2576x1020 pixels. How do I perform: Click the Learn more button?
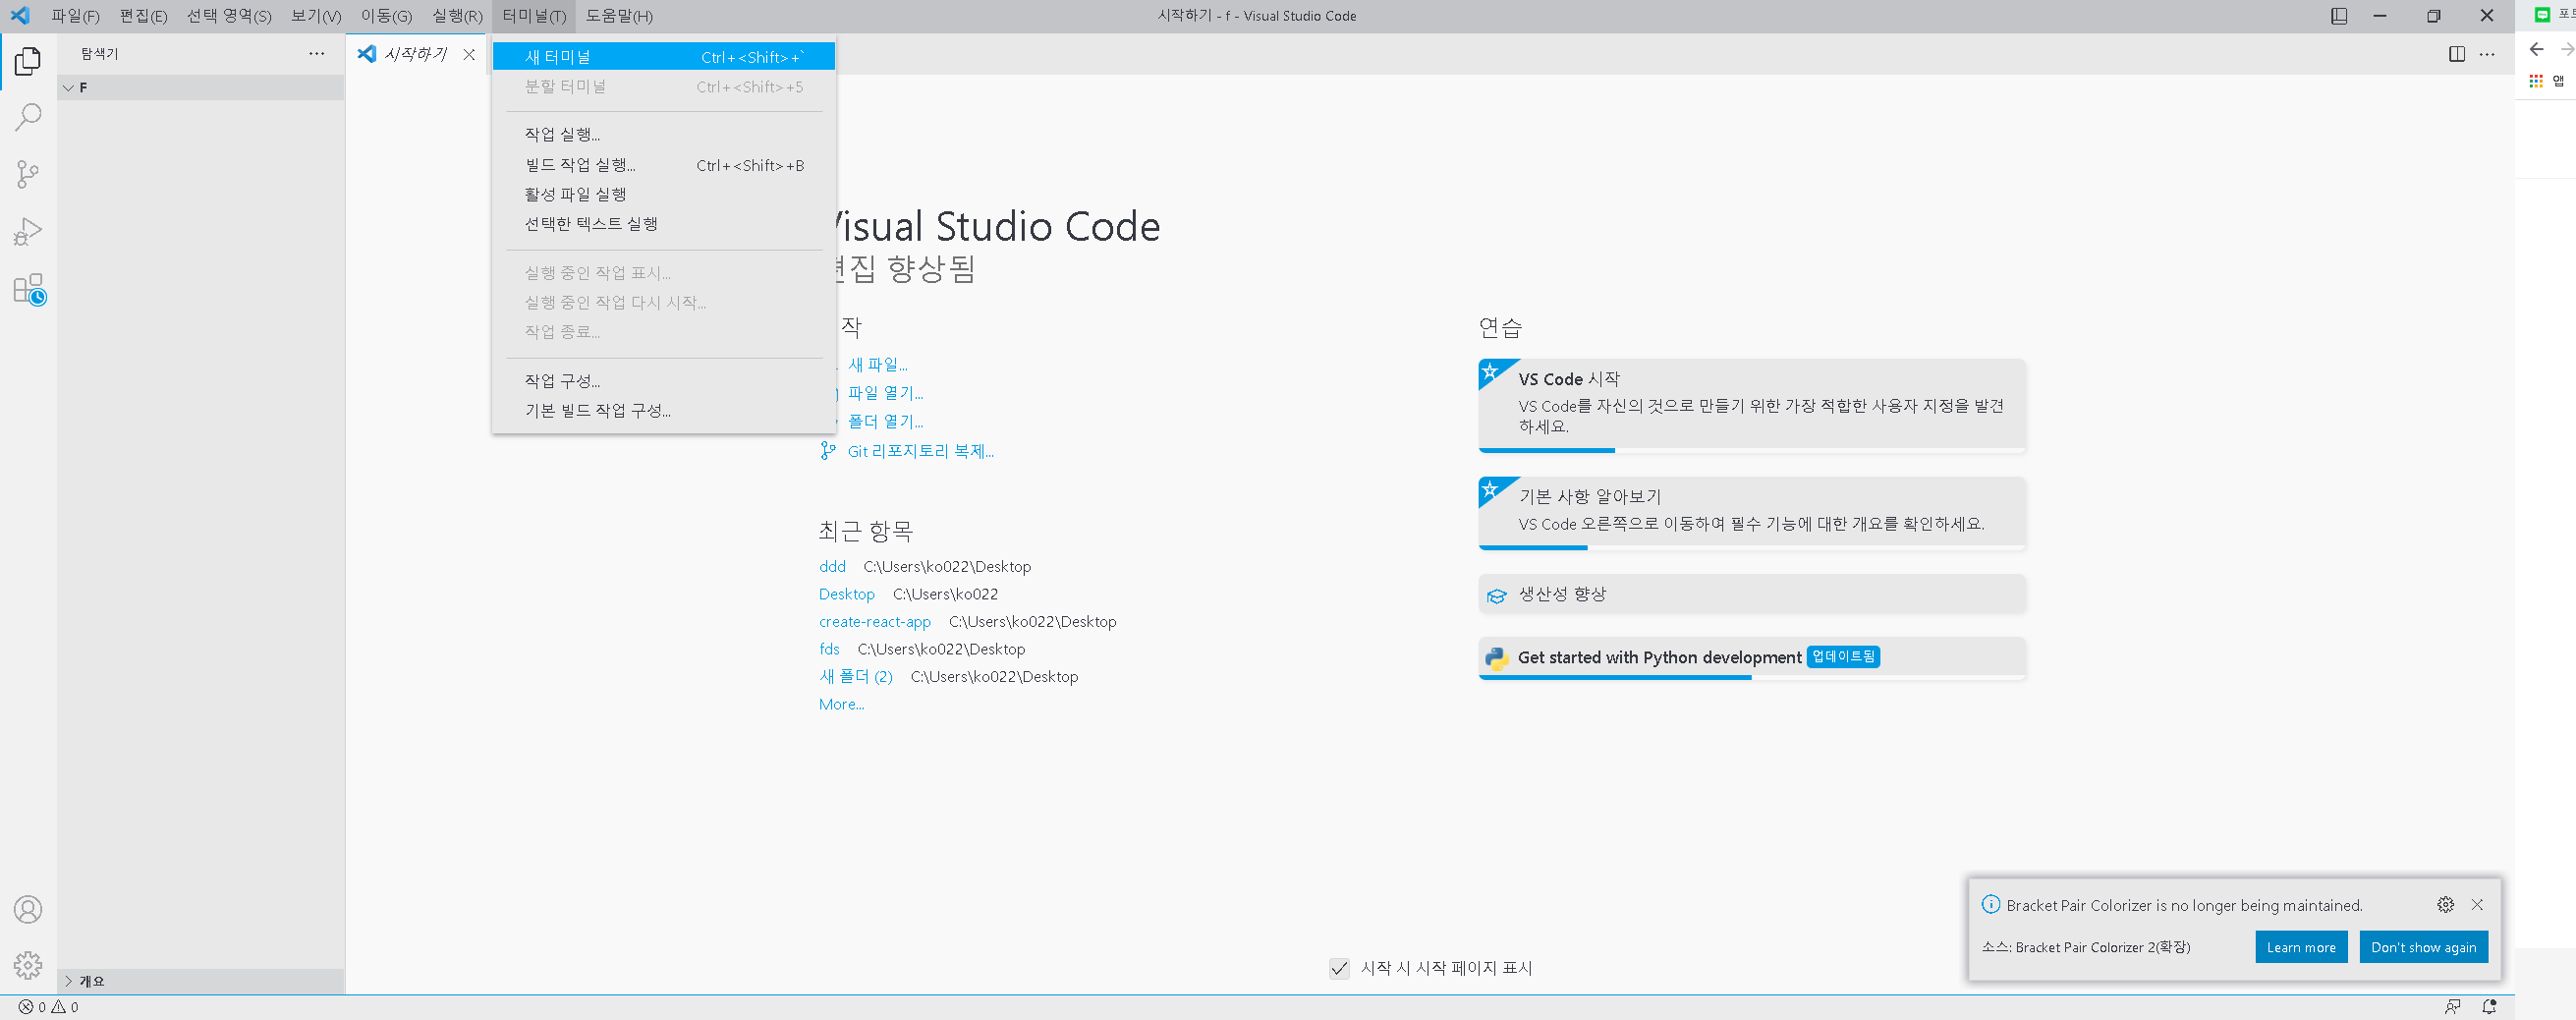tap(2301, 947)
